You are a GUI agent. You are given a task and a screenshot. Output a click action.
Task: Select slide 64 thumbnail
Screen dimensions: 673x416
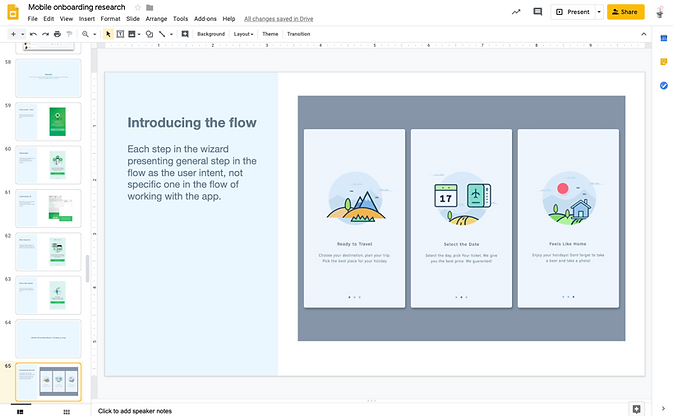coord(48,338)
